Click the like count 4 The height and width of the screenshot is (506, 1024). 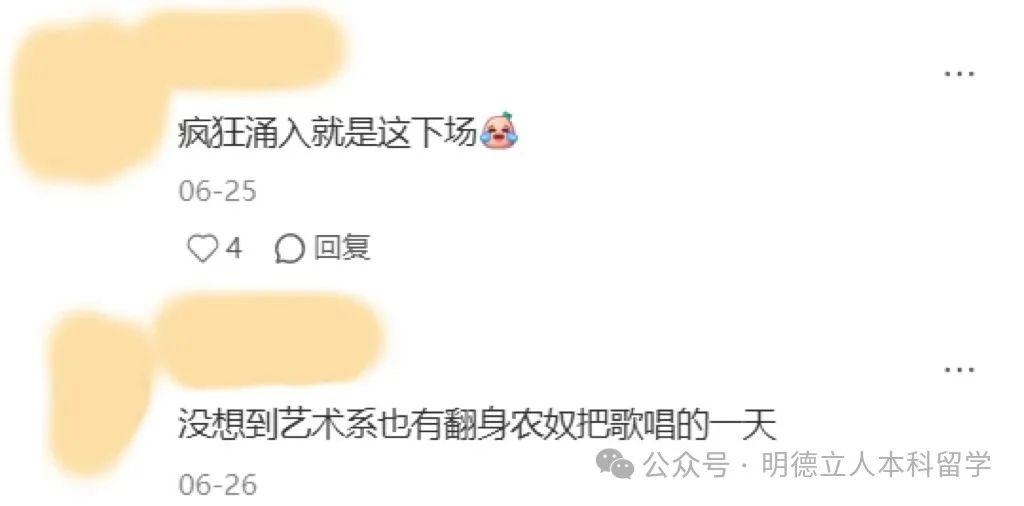tap(234, 249)
